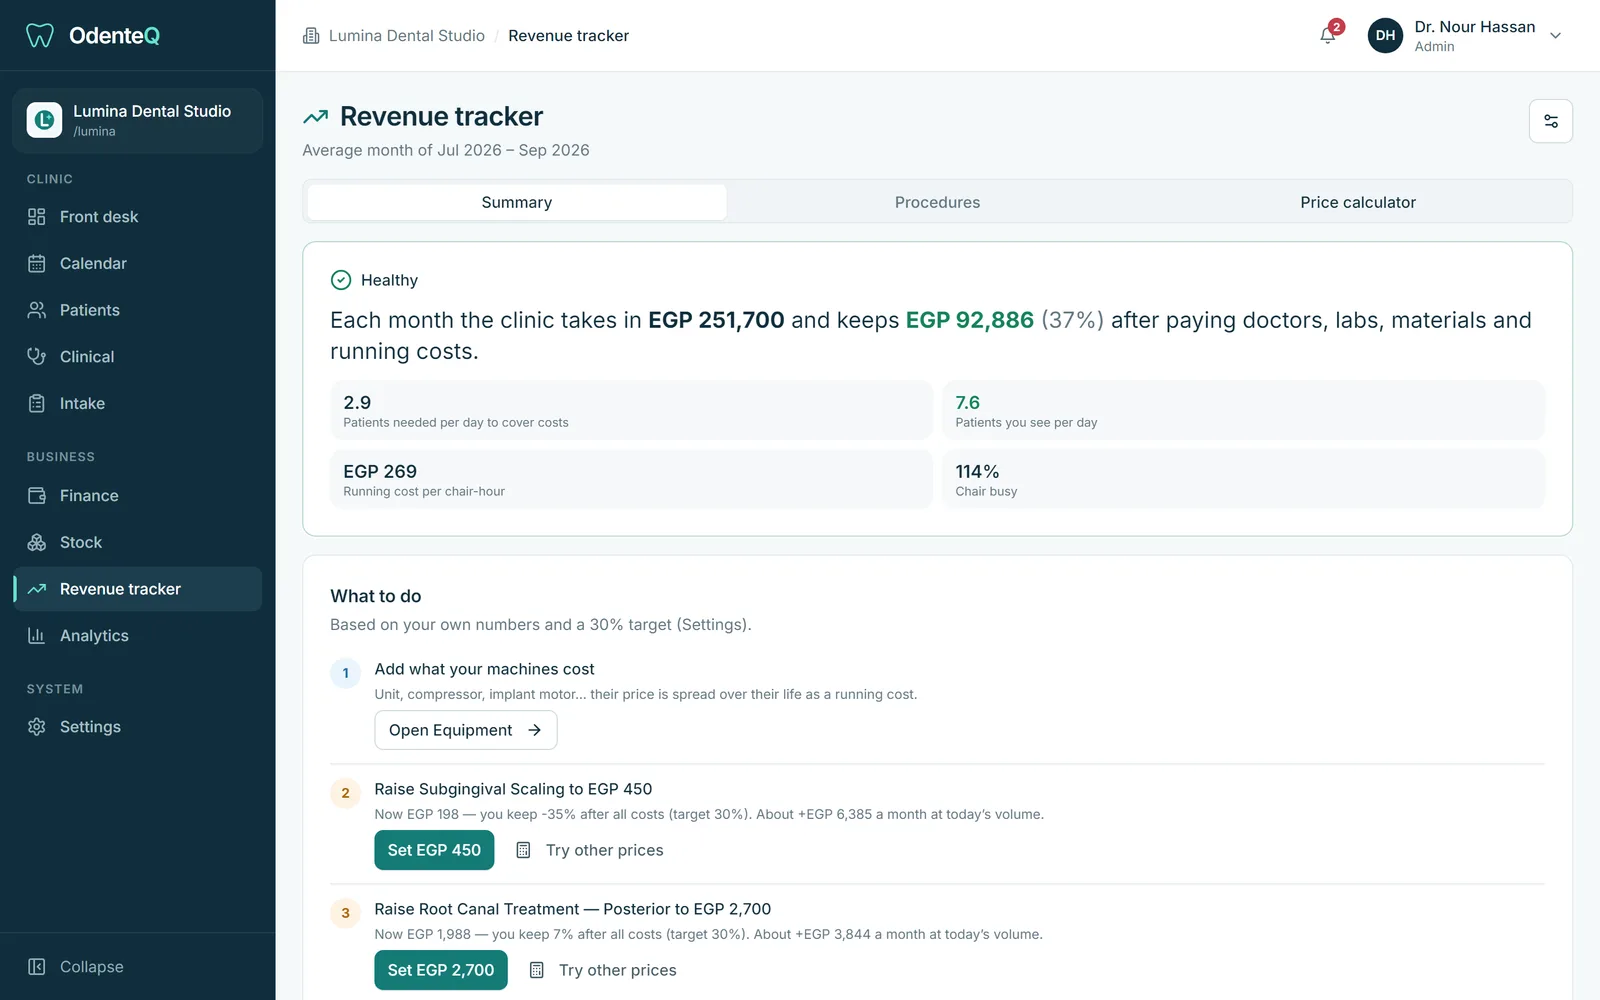Go to the Stock page
1600x1000 pixels.
(138, 543)
